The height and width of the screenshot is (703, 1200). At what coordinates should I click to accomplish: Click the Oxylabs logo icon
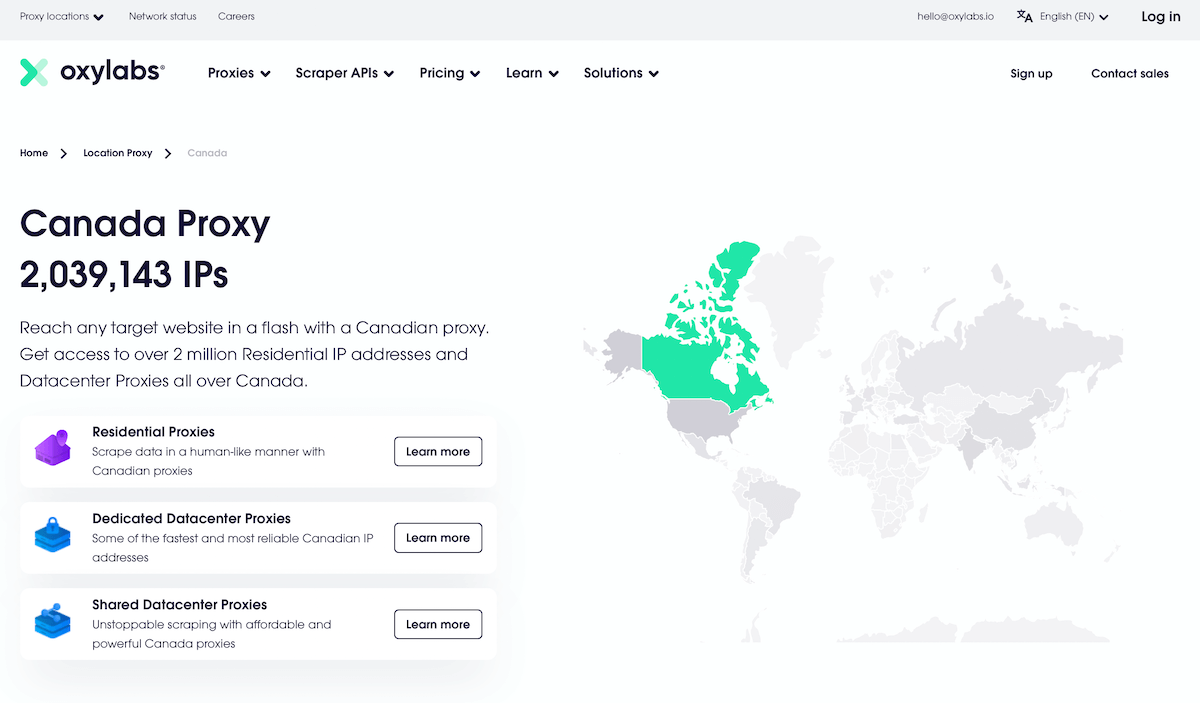coord(34,72)
